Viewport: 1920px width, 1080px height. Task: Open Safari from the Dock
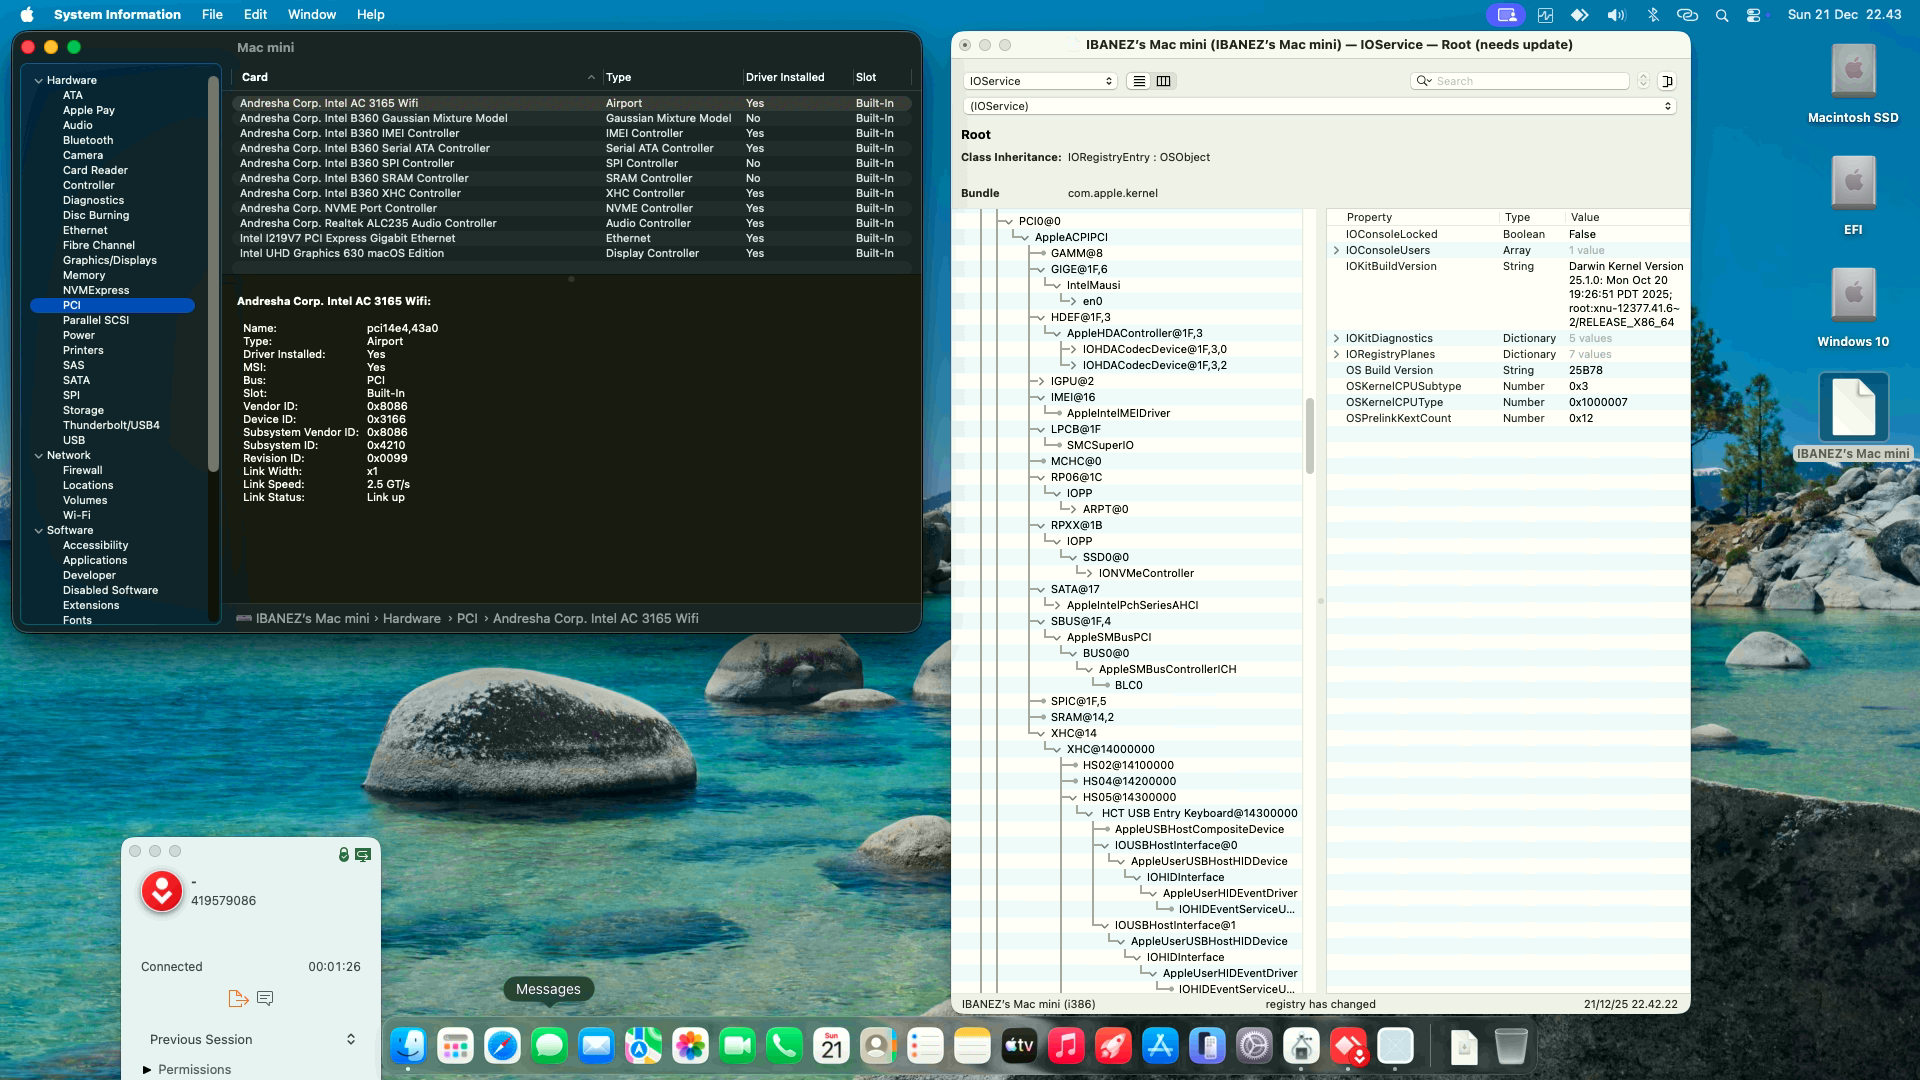502,1046
